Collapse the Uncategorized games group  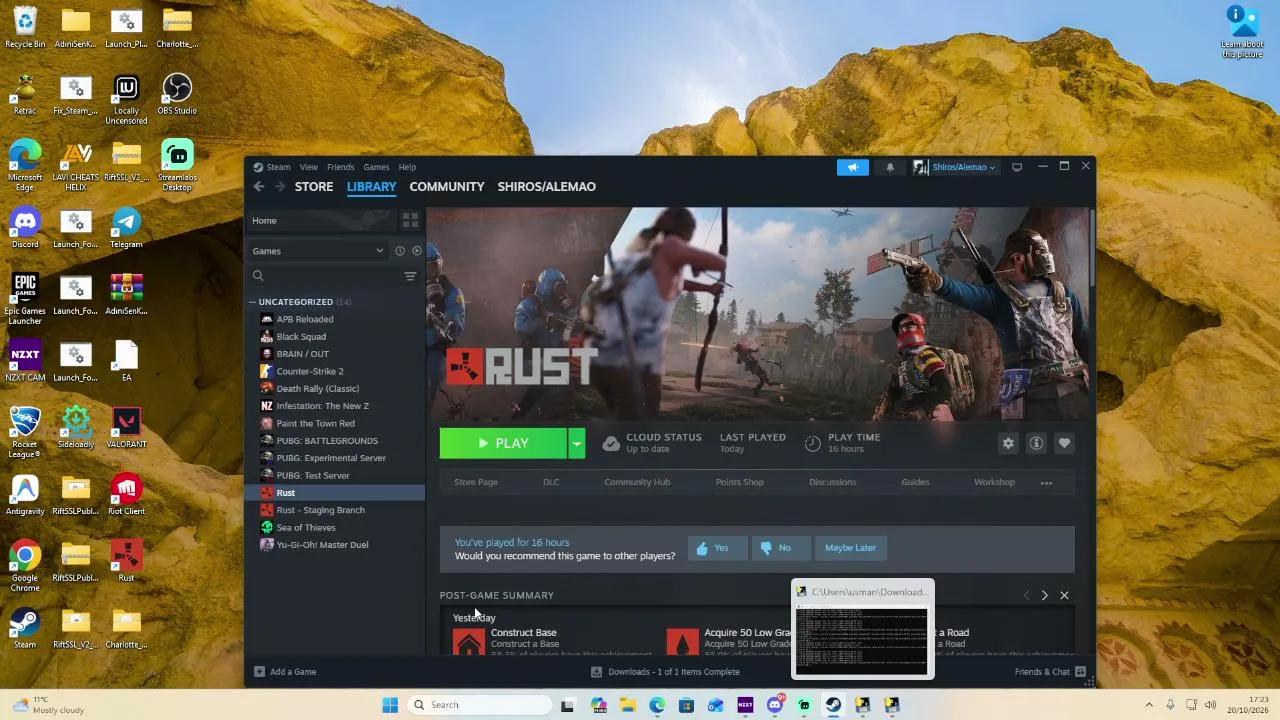click(x=253, y=302)
